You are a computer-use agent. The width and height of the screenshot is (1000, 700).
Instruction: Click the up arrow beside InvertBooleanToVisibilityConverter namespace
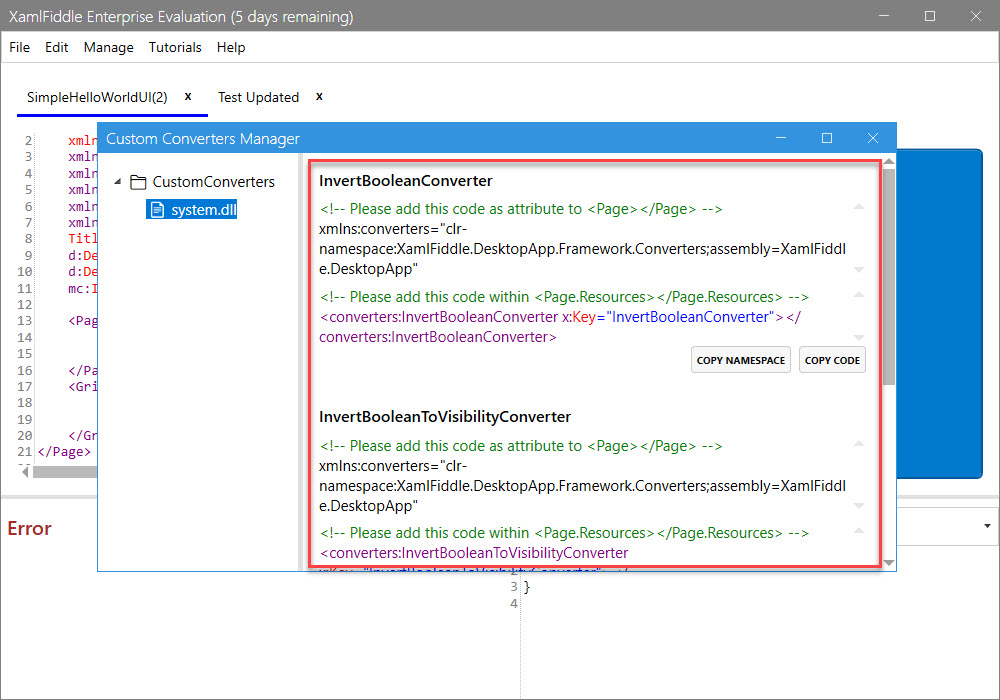pyautogui.click(x=858, y=443)
